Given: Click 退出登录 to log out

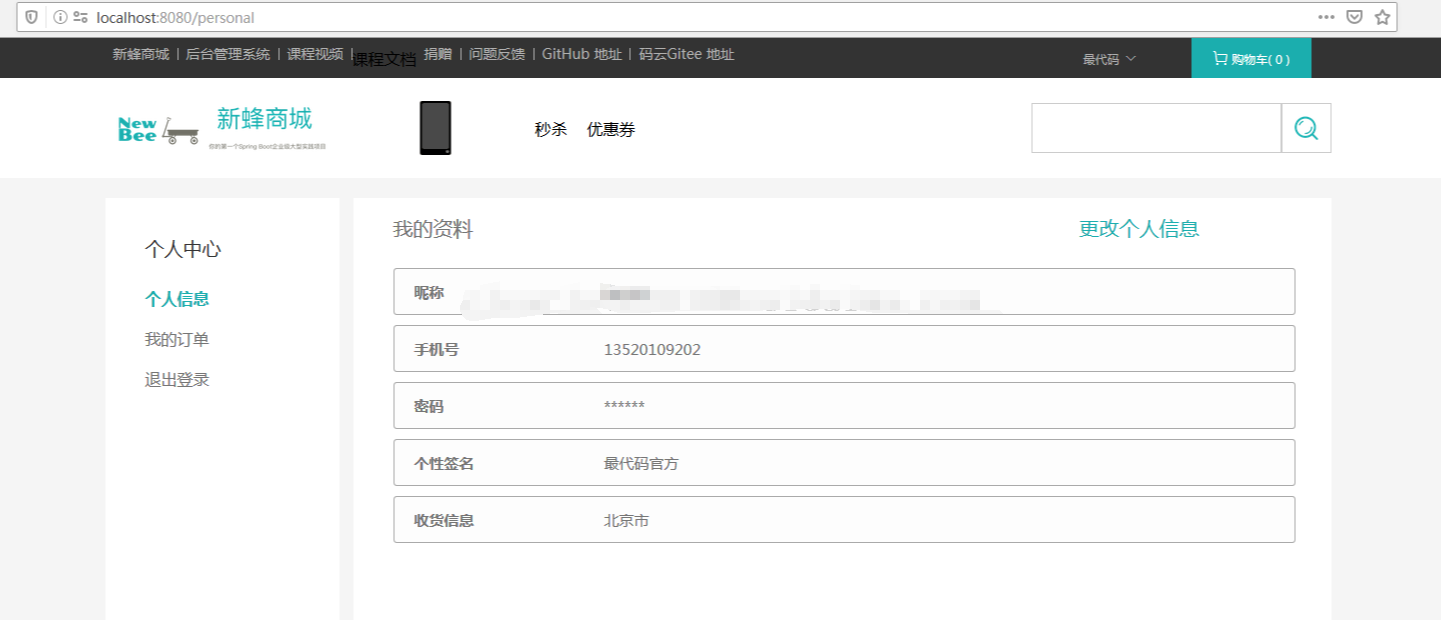Looking at the screenshot, I should pos(177,380).
